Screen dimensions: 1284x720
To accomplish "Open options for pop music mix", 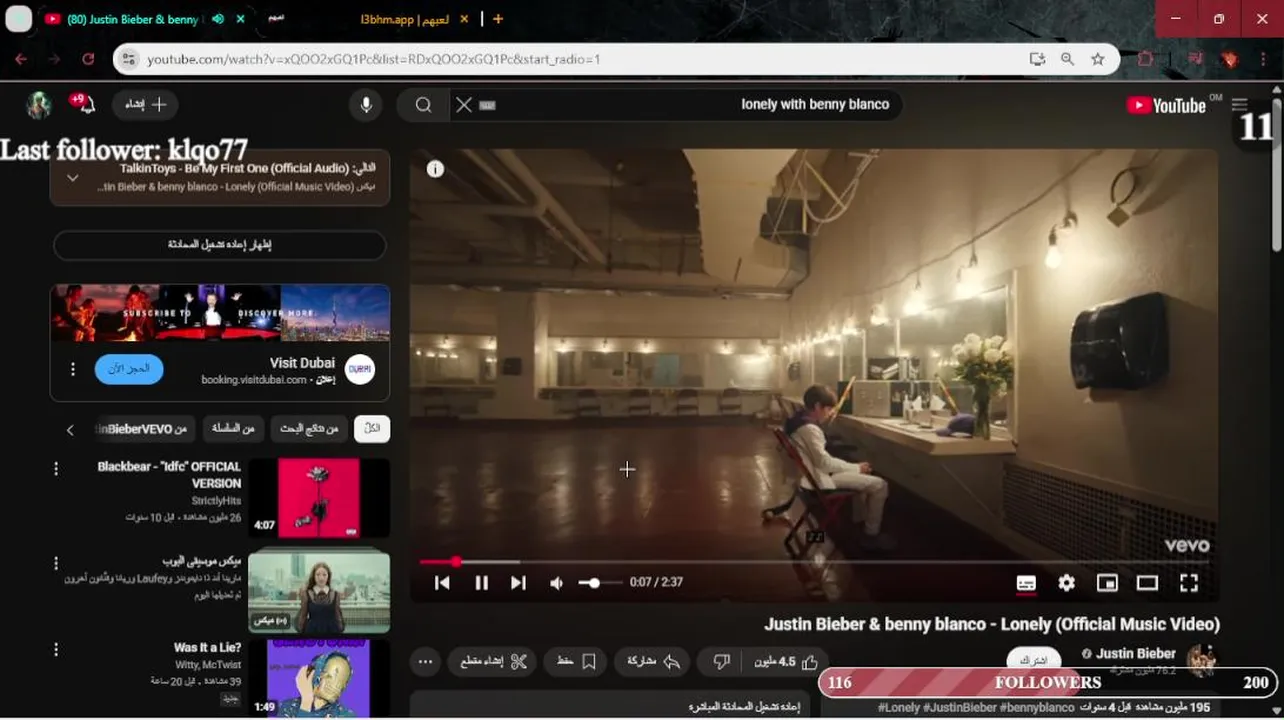I will pos(56,563).
